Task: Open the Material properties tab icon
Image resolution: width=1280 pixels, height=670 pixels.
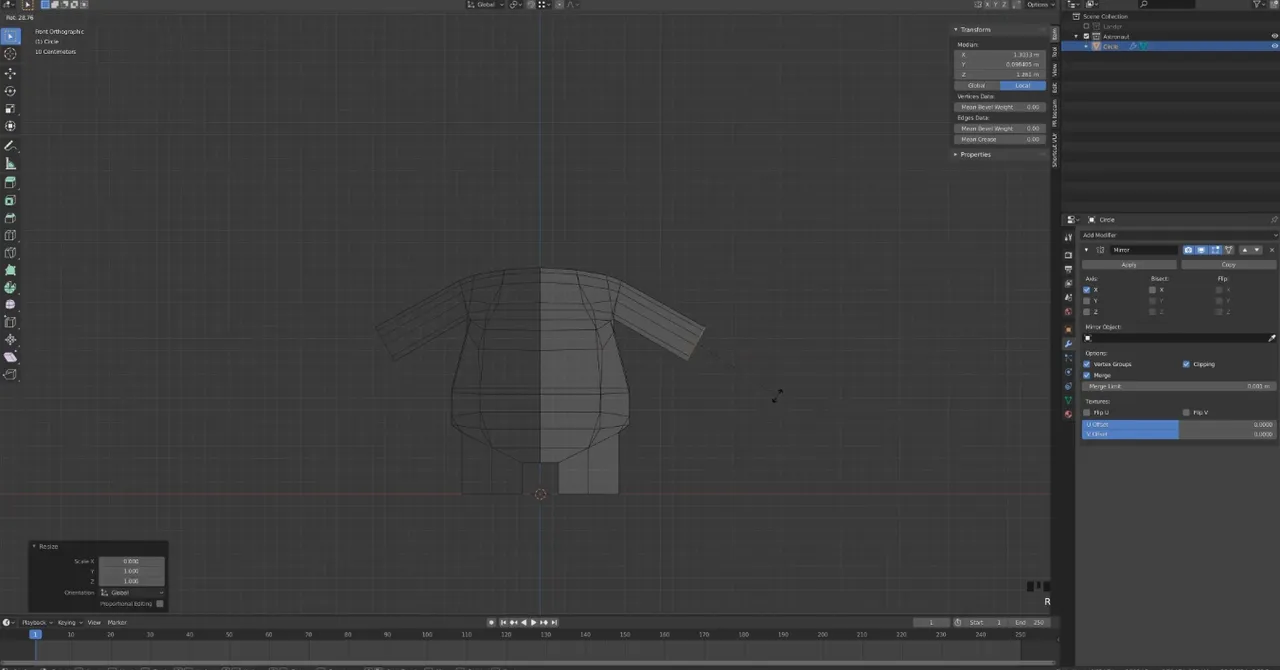Action: coord(1068,414)
